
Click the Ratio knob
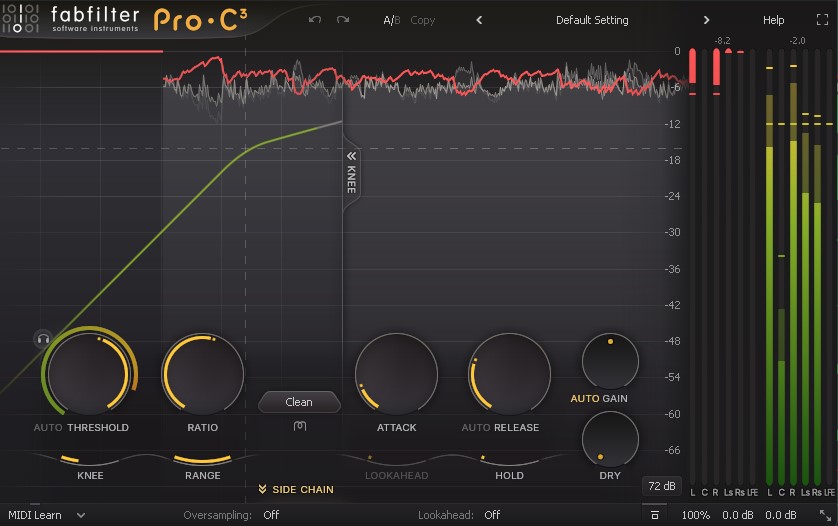tap(203, 374)
